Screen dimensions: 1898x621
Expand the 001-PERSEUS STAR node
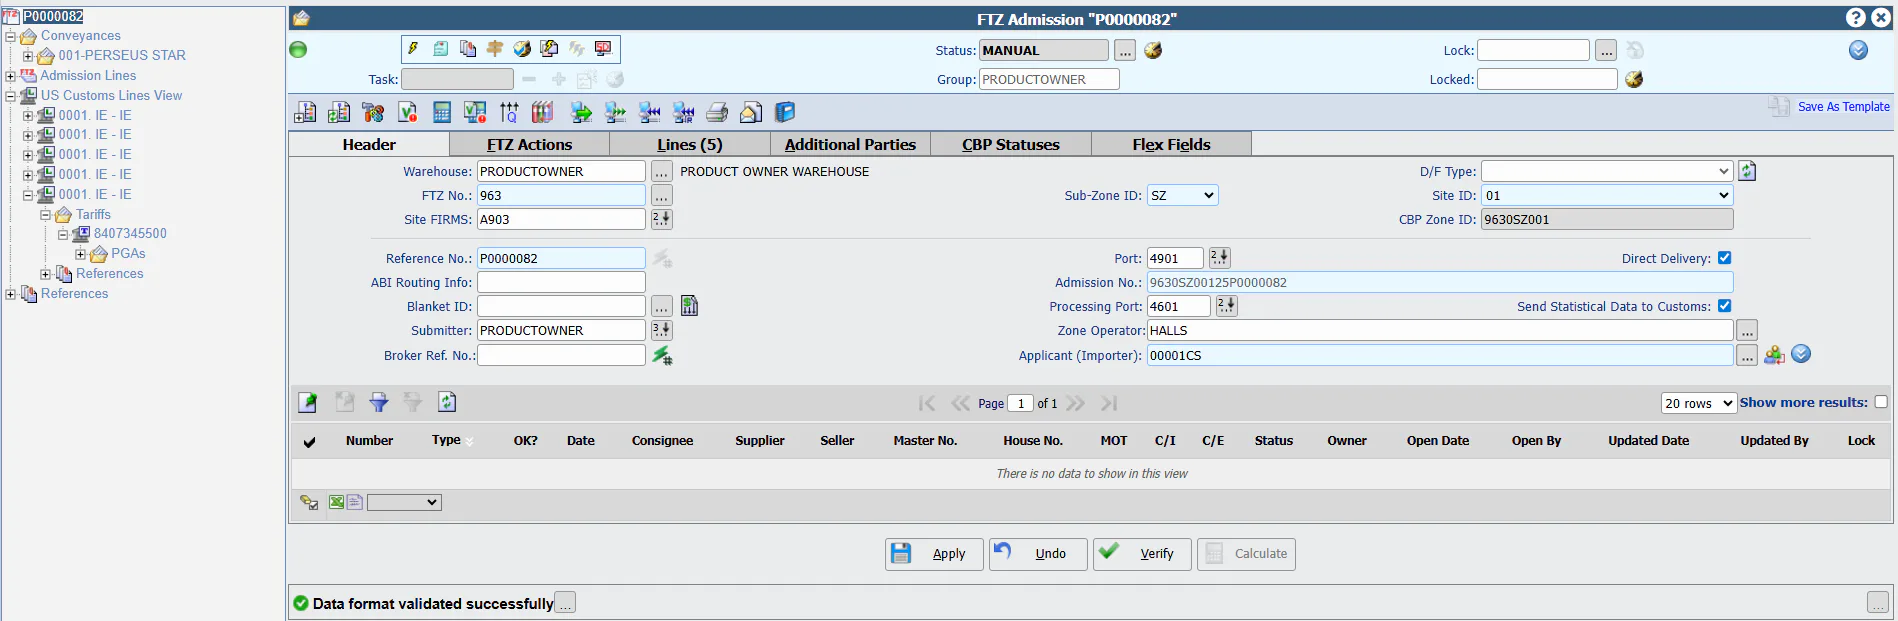tap(28, 56)
